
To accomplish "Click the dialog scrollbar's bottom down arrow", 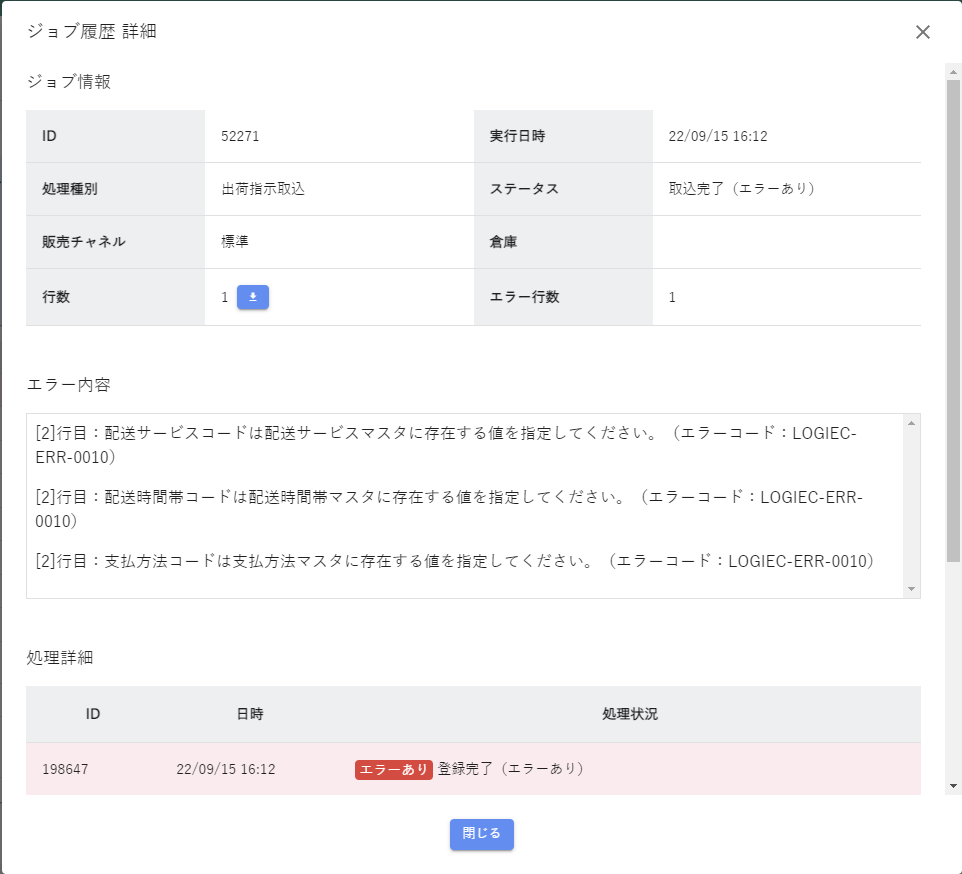I will 953,786.
